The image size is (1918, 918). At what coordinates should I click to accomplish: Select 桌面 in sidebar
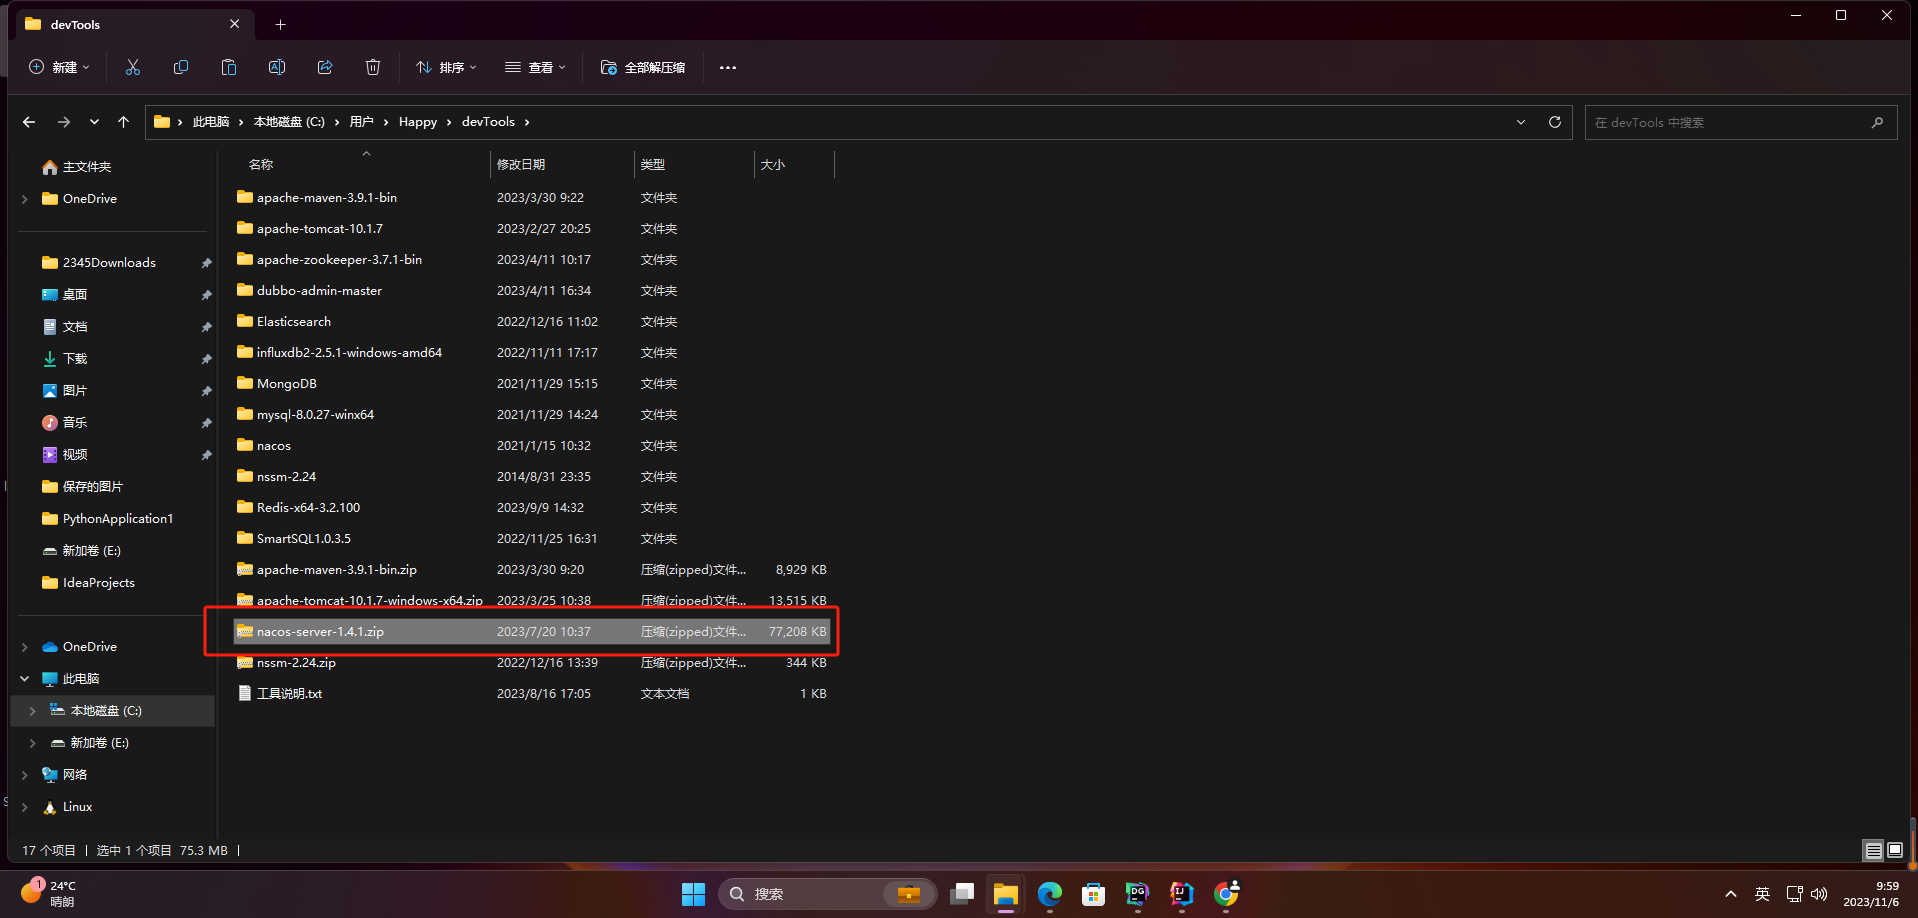(75, 295)
